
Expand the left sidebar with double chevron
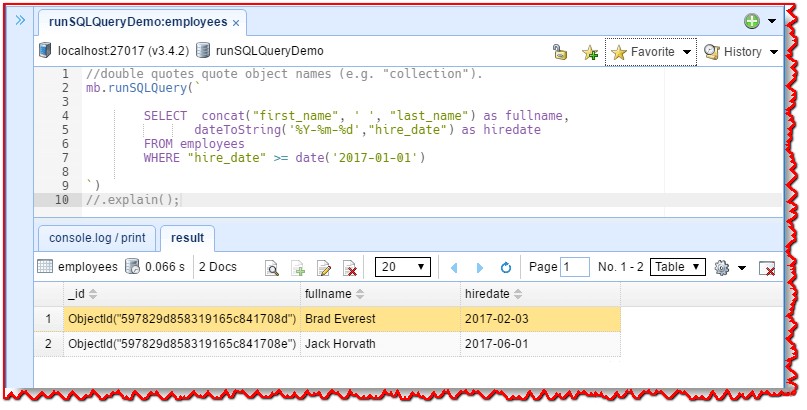20,20
